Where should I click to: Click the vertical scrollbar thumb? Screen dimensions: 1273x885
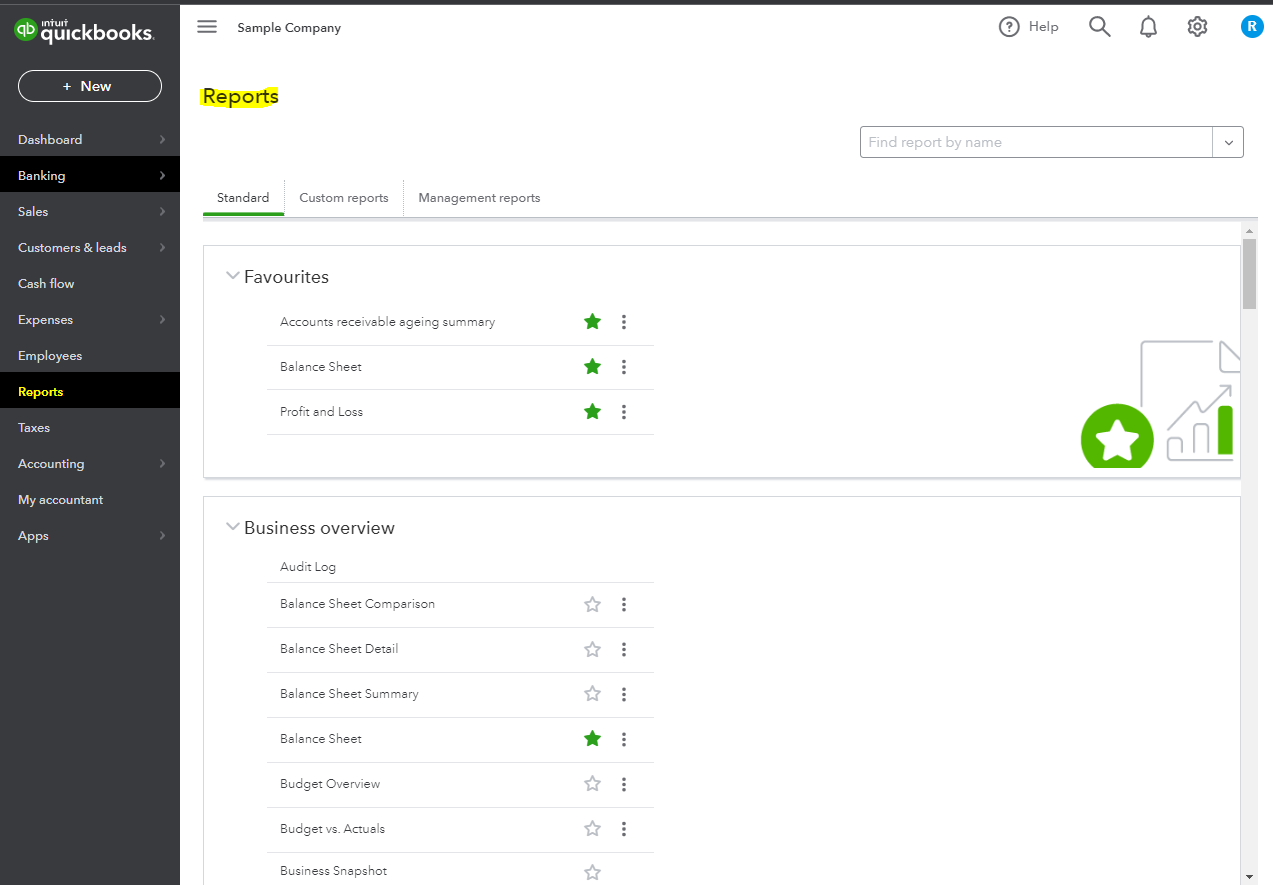tap(1249, 272)
